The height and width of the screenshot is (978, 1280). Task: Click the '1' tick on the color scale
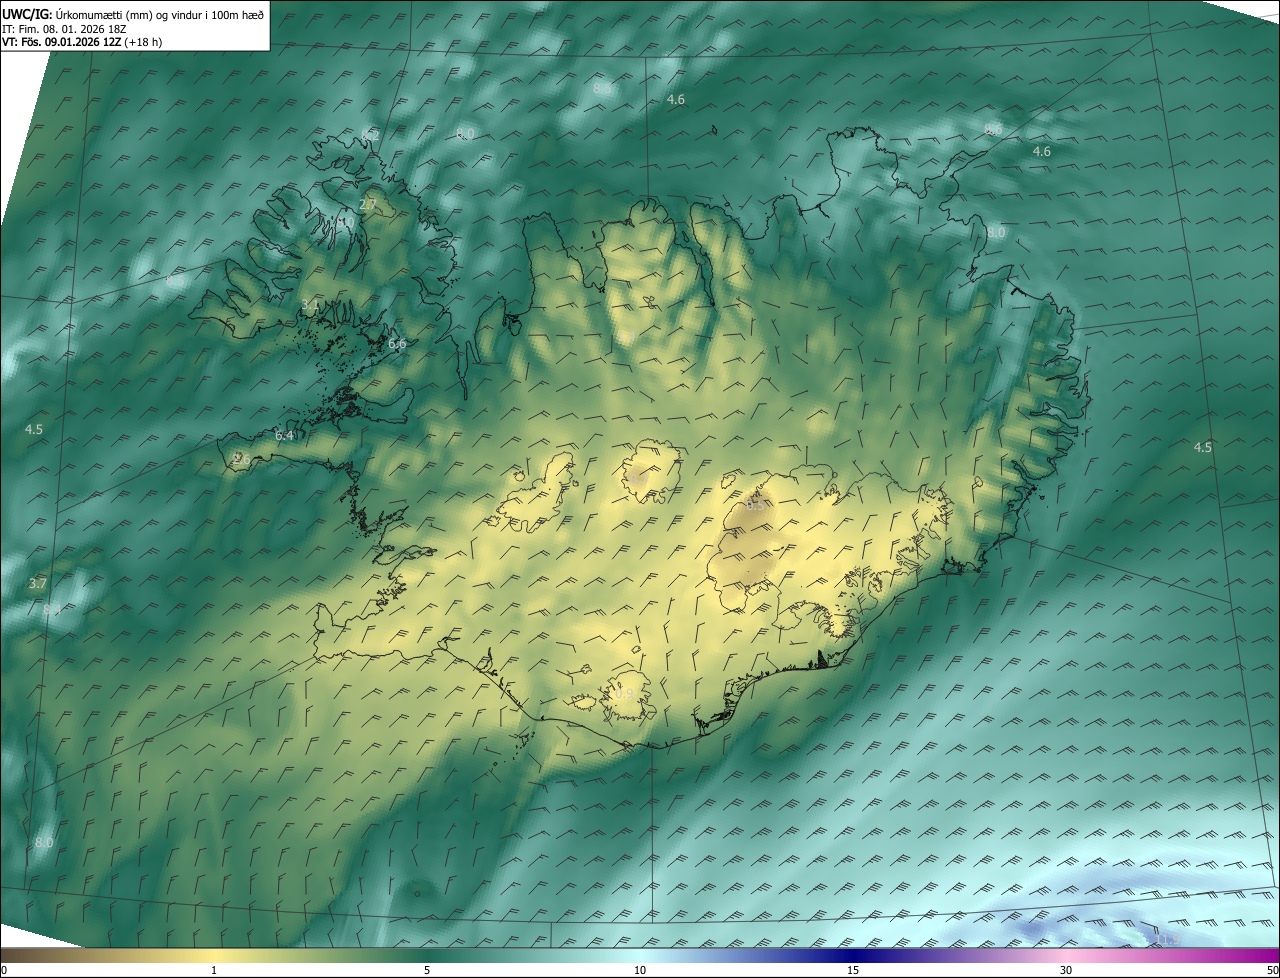pos(214,971)
